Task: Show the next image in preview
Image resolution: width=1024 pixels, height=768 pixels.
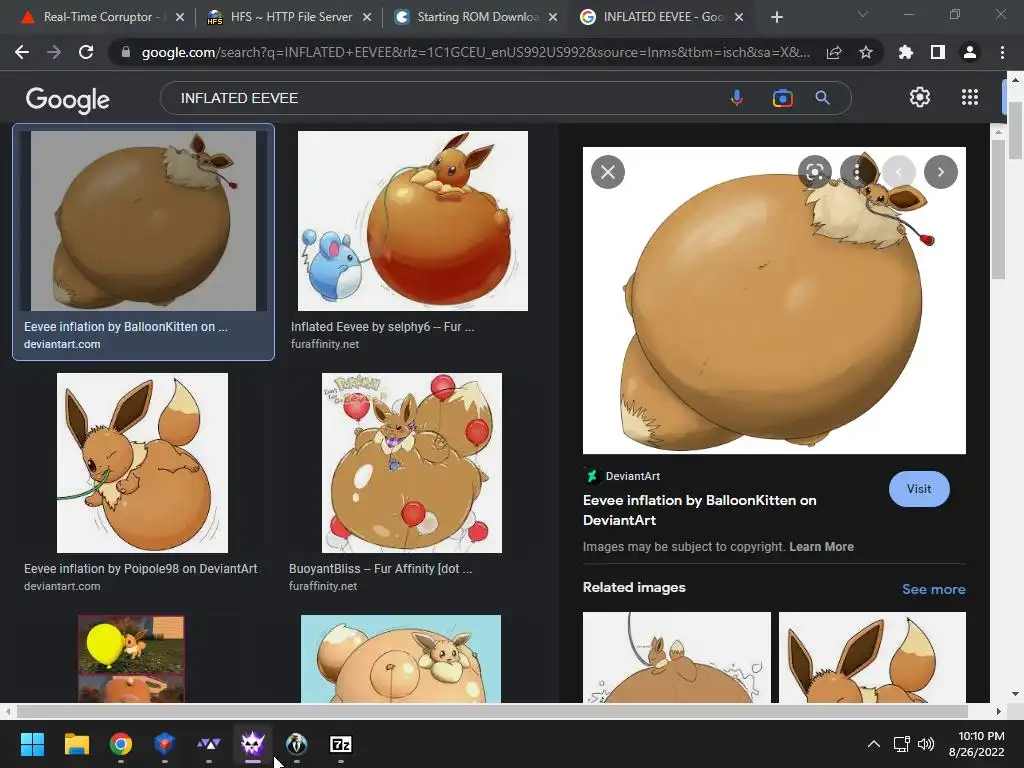Action: pyautogui.click(x=940, y=172)
